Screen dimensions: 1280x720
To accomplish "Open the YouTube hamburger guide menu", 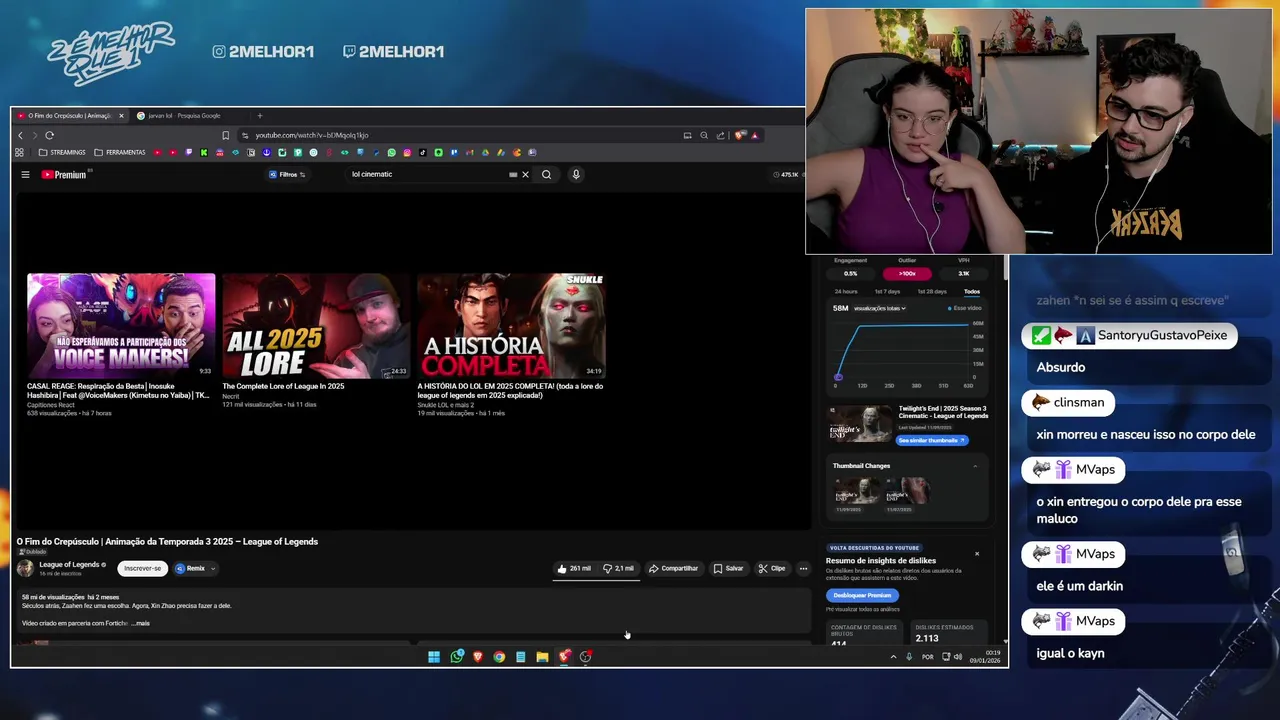I will [x=25, y=174].
